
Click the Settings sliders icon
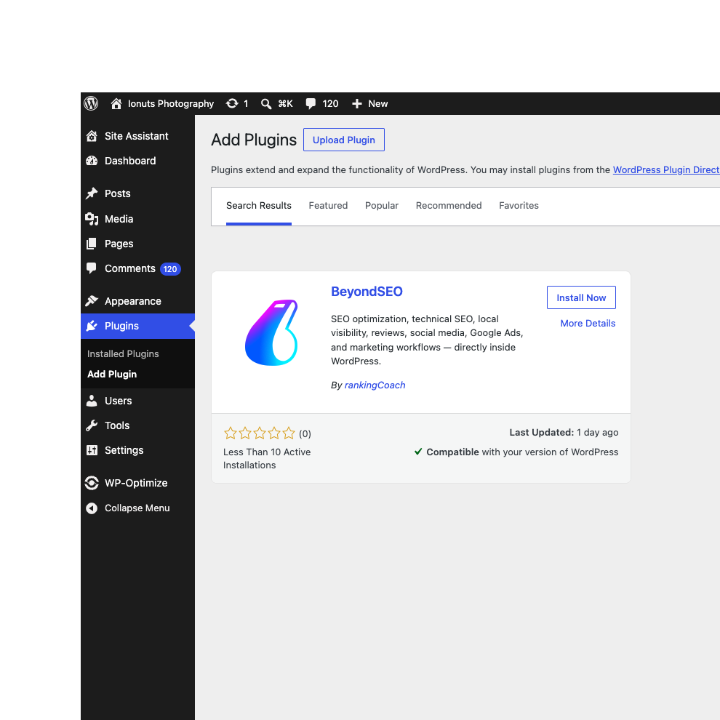[92, 450]
